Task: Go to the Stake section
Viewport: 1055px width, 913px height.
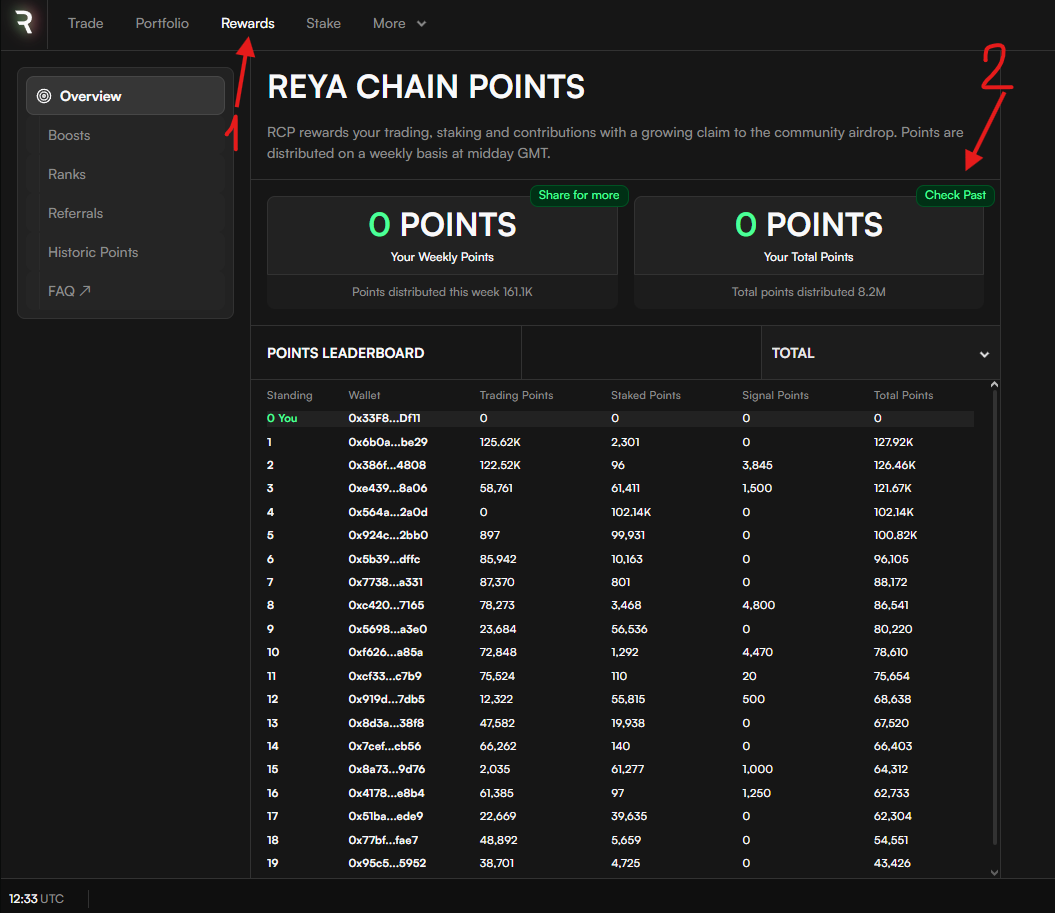Action: (x=323, y=23)
